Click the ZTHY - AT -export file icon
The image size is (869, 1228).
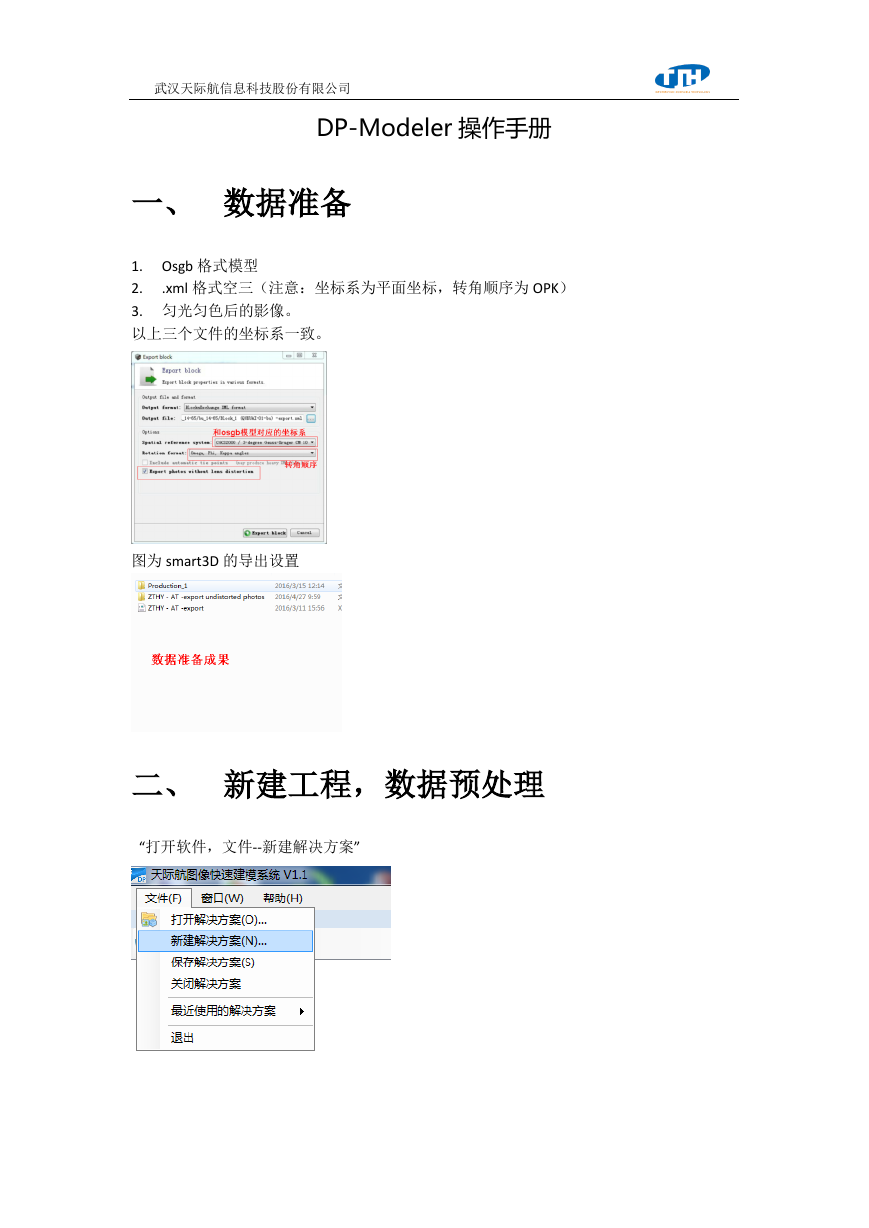coord(141,608)
